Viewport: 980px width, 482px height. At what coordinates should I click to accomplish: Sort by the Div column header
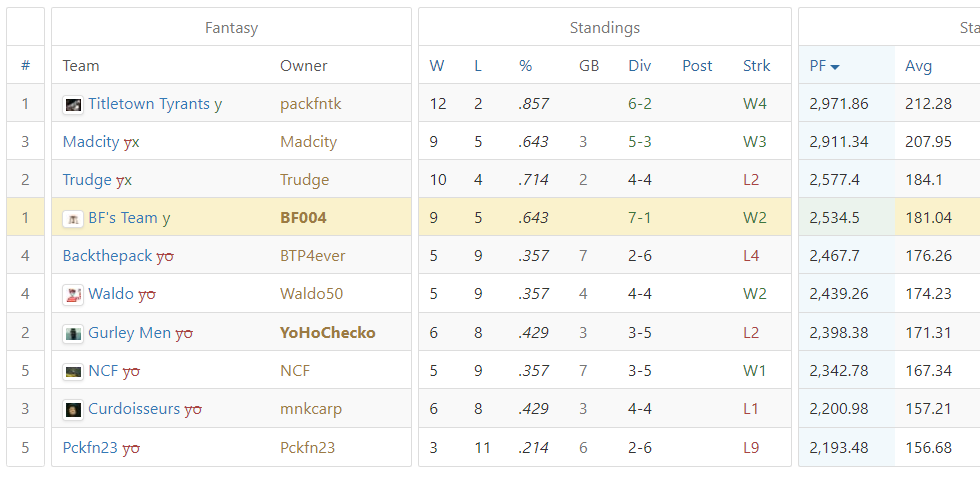pyautogui.click(x=639, y=66)
